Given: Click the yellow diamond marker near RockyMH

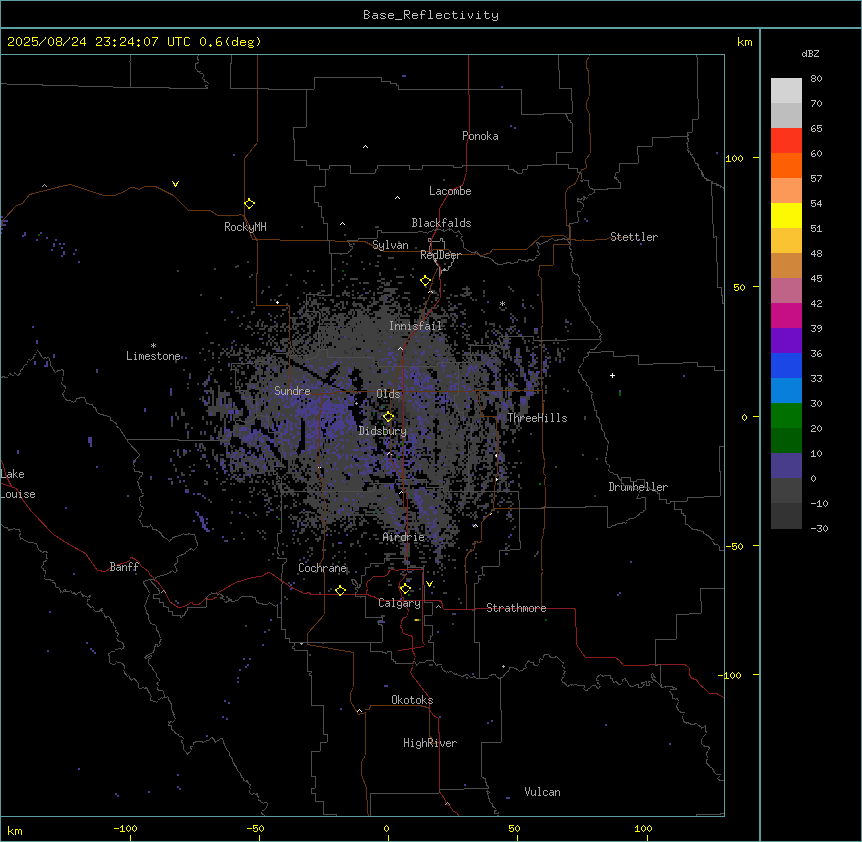Looking at the screenshot, I should (250, 203).
